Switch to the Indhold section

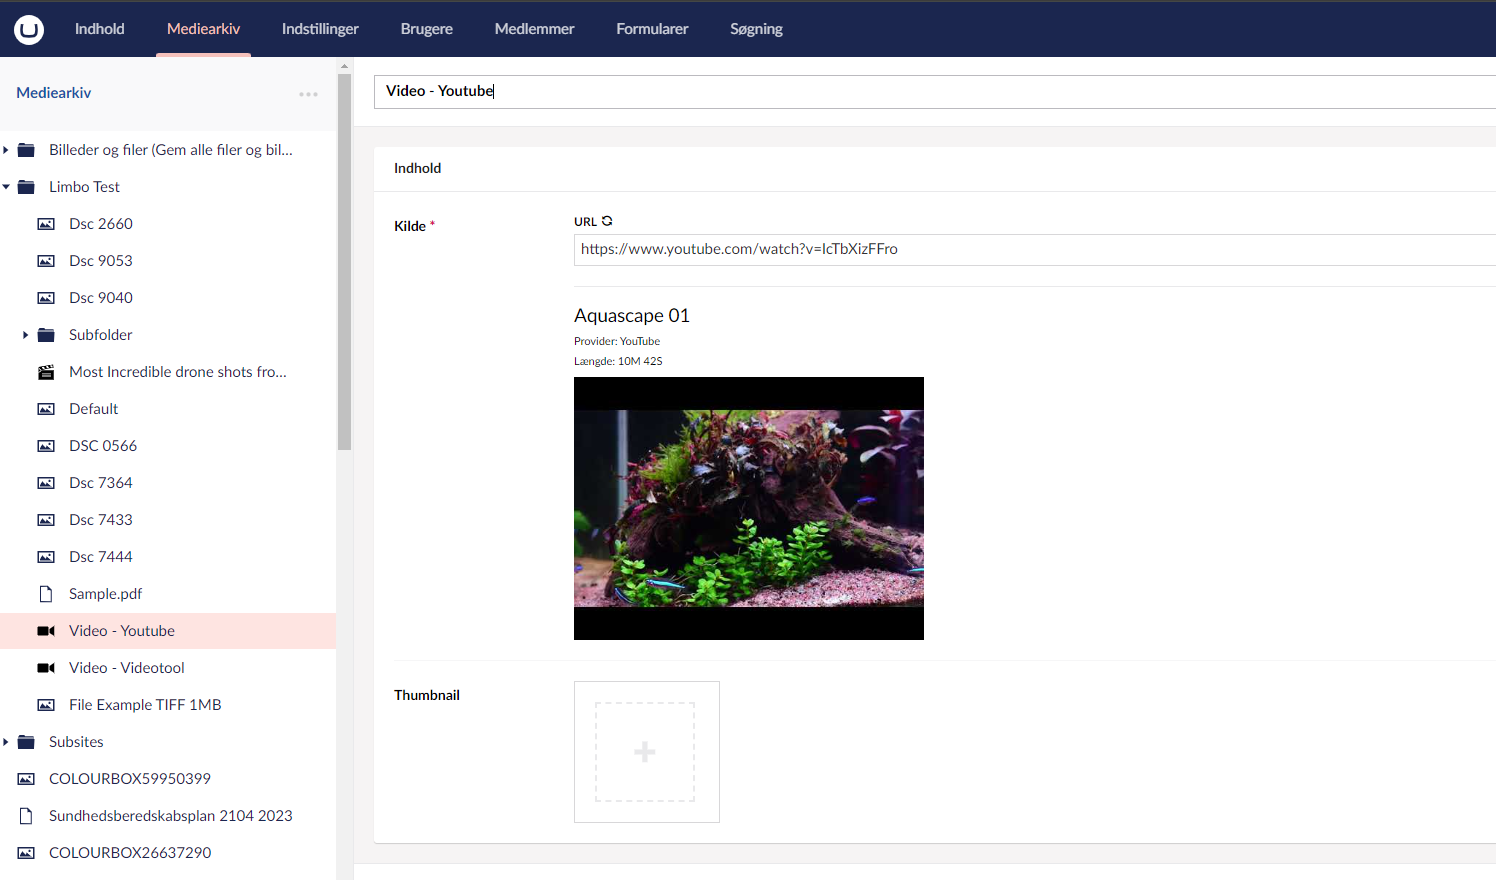click(x=100, y=29)
